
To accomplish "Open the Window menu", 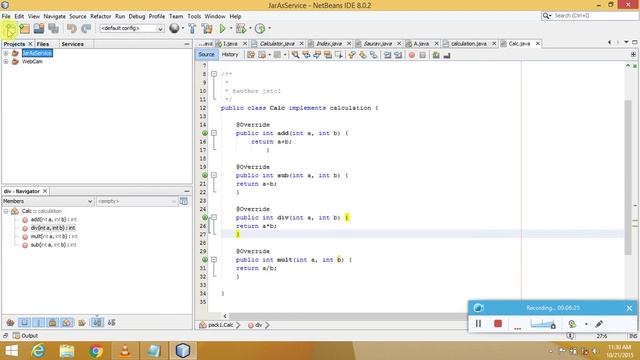I will [x=215, y=16].
